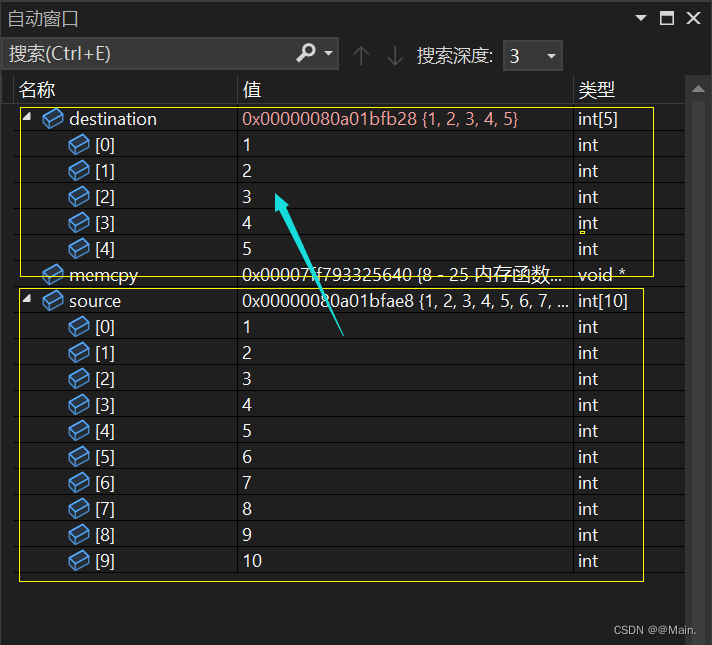
Task: Click the [4] label under destination
Action: (105, 249)
